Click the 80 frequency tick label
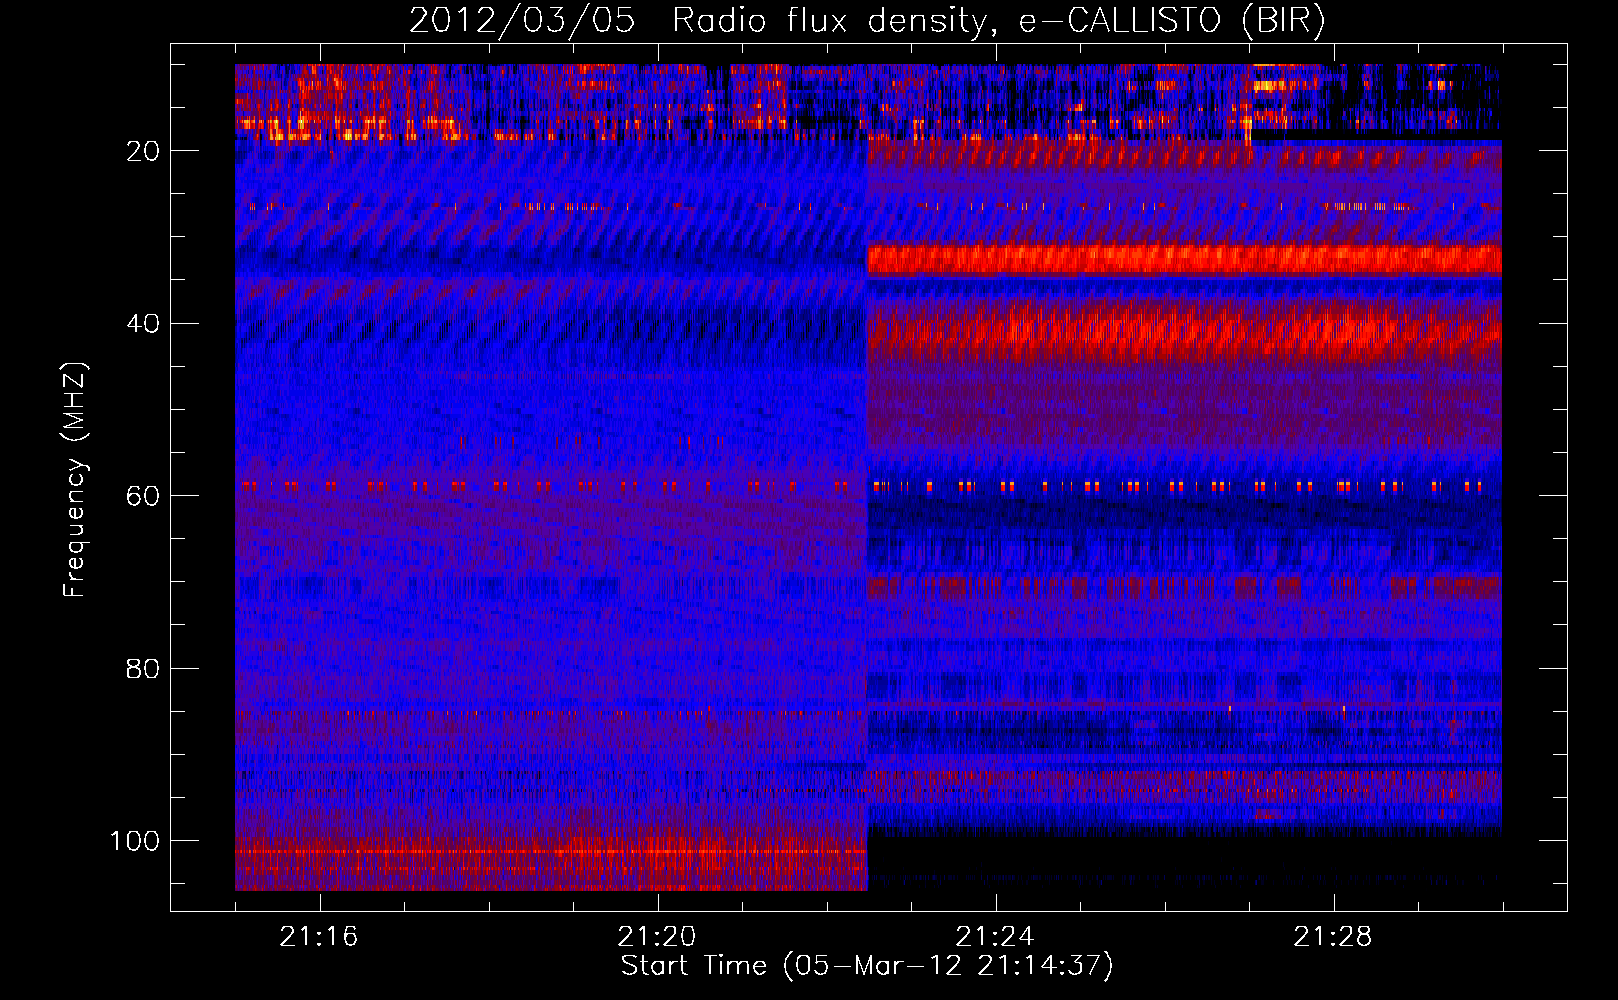 point(143,669)
